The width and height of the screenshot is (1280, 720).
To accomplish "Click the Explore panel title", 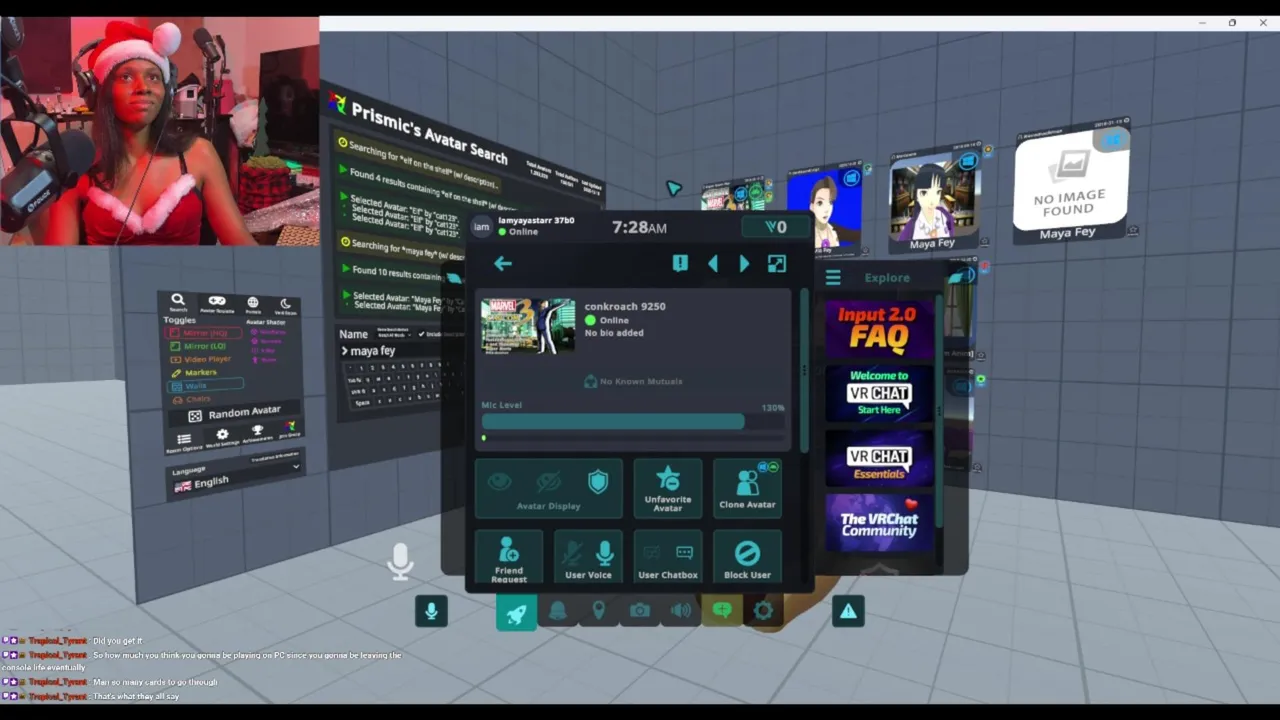I will (x=887, y=278).
